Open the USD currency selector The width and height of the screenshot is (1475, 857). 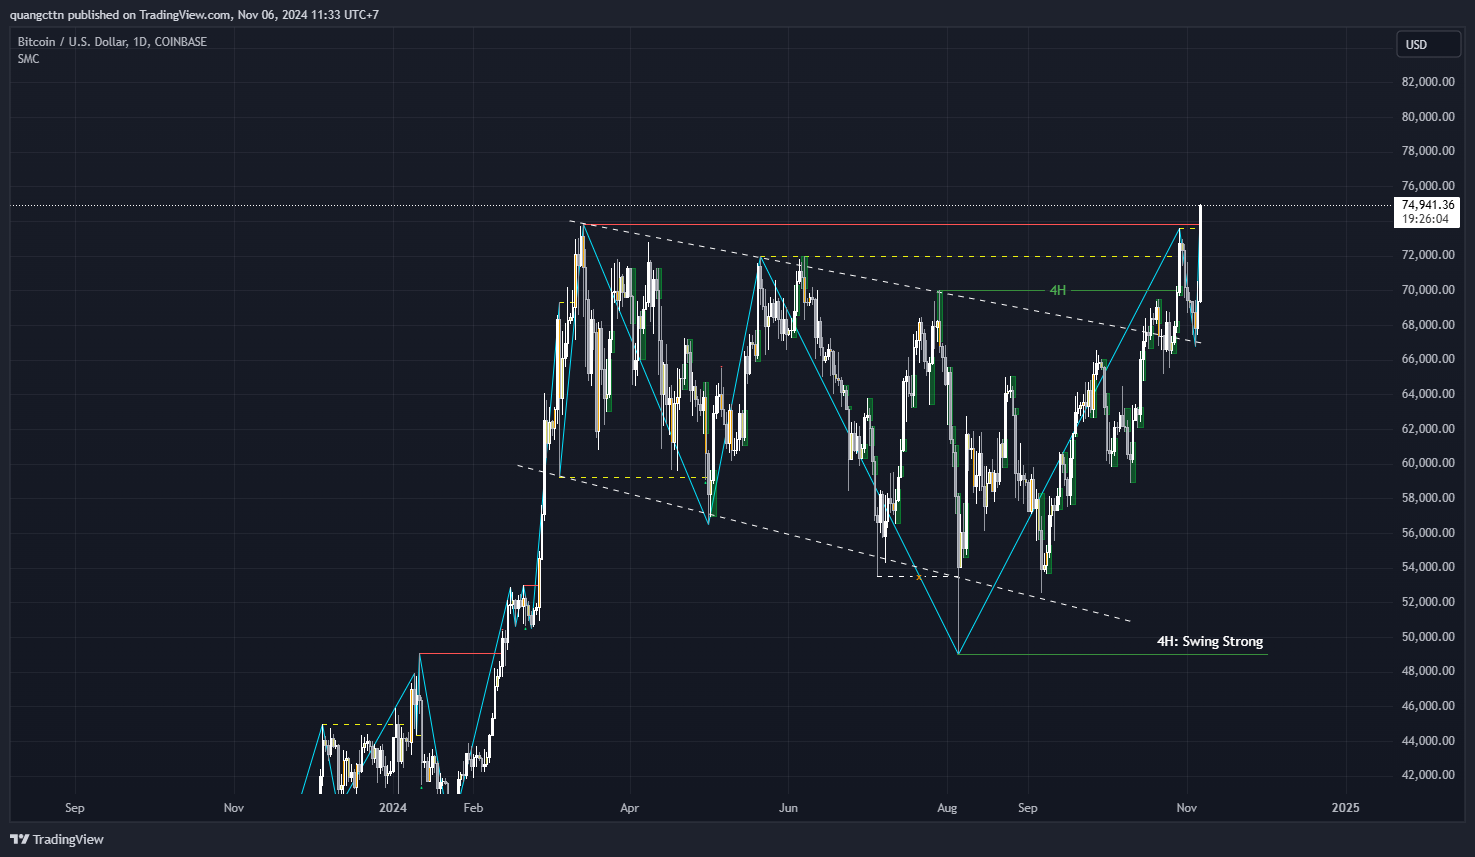pyautogui.click(x=1428, y=44)
